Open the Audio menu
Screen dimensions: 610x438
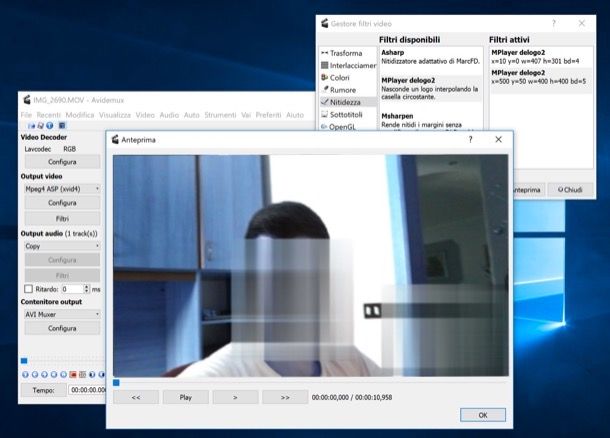click(x=169, y=115)
